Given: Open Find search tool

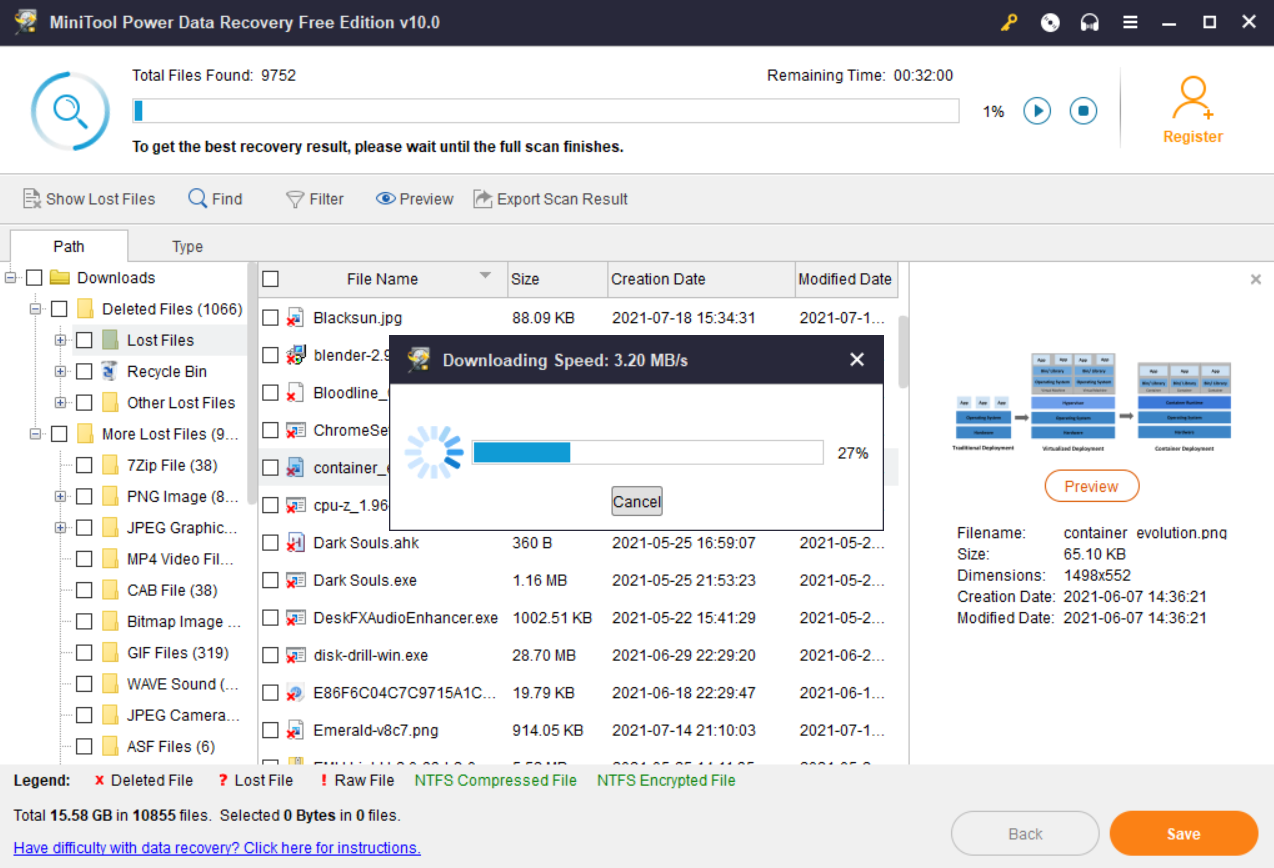Looking at the screenshot, I should click(215, 199).
